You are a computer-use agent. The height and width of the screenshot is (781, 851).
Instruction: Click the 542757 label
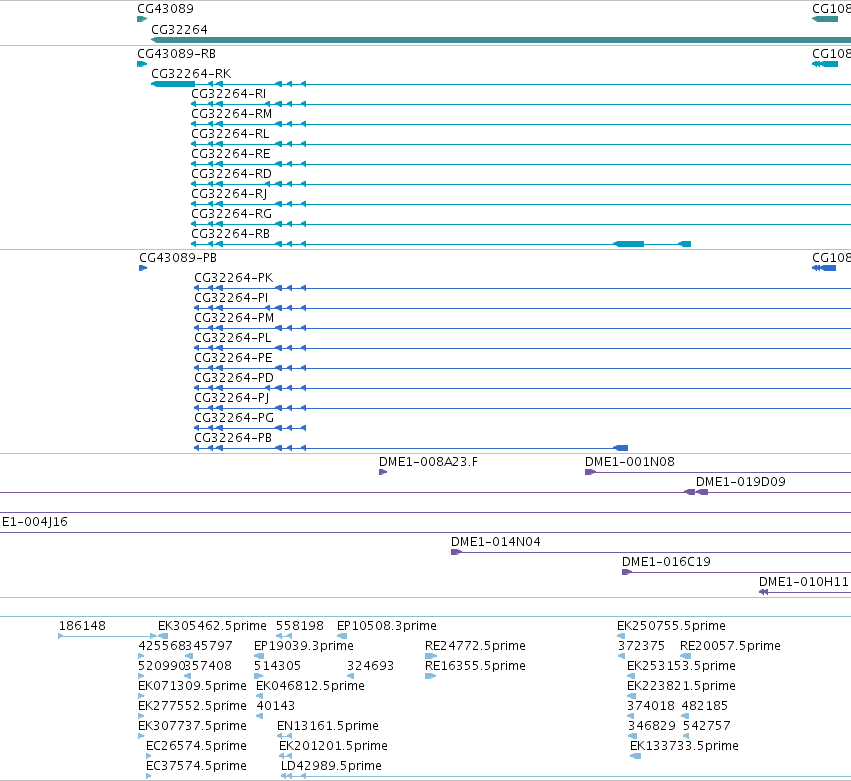coord(707,726)
